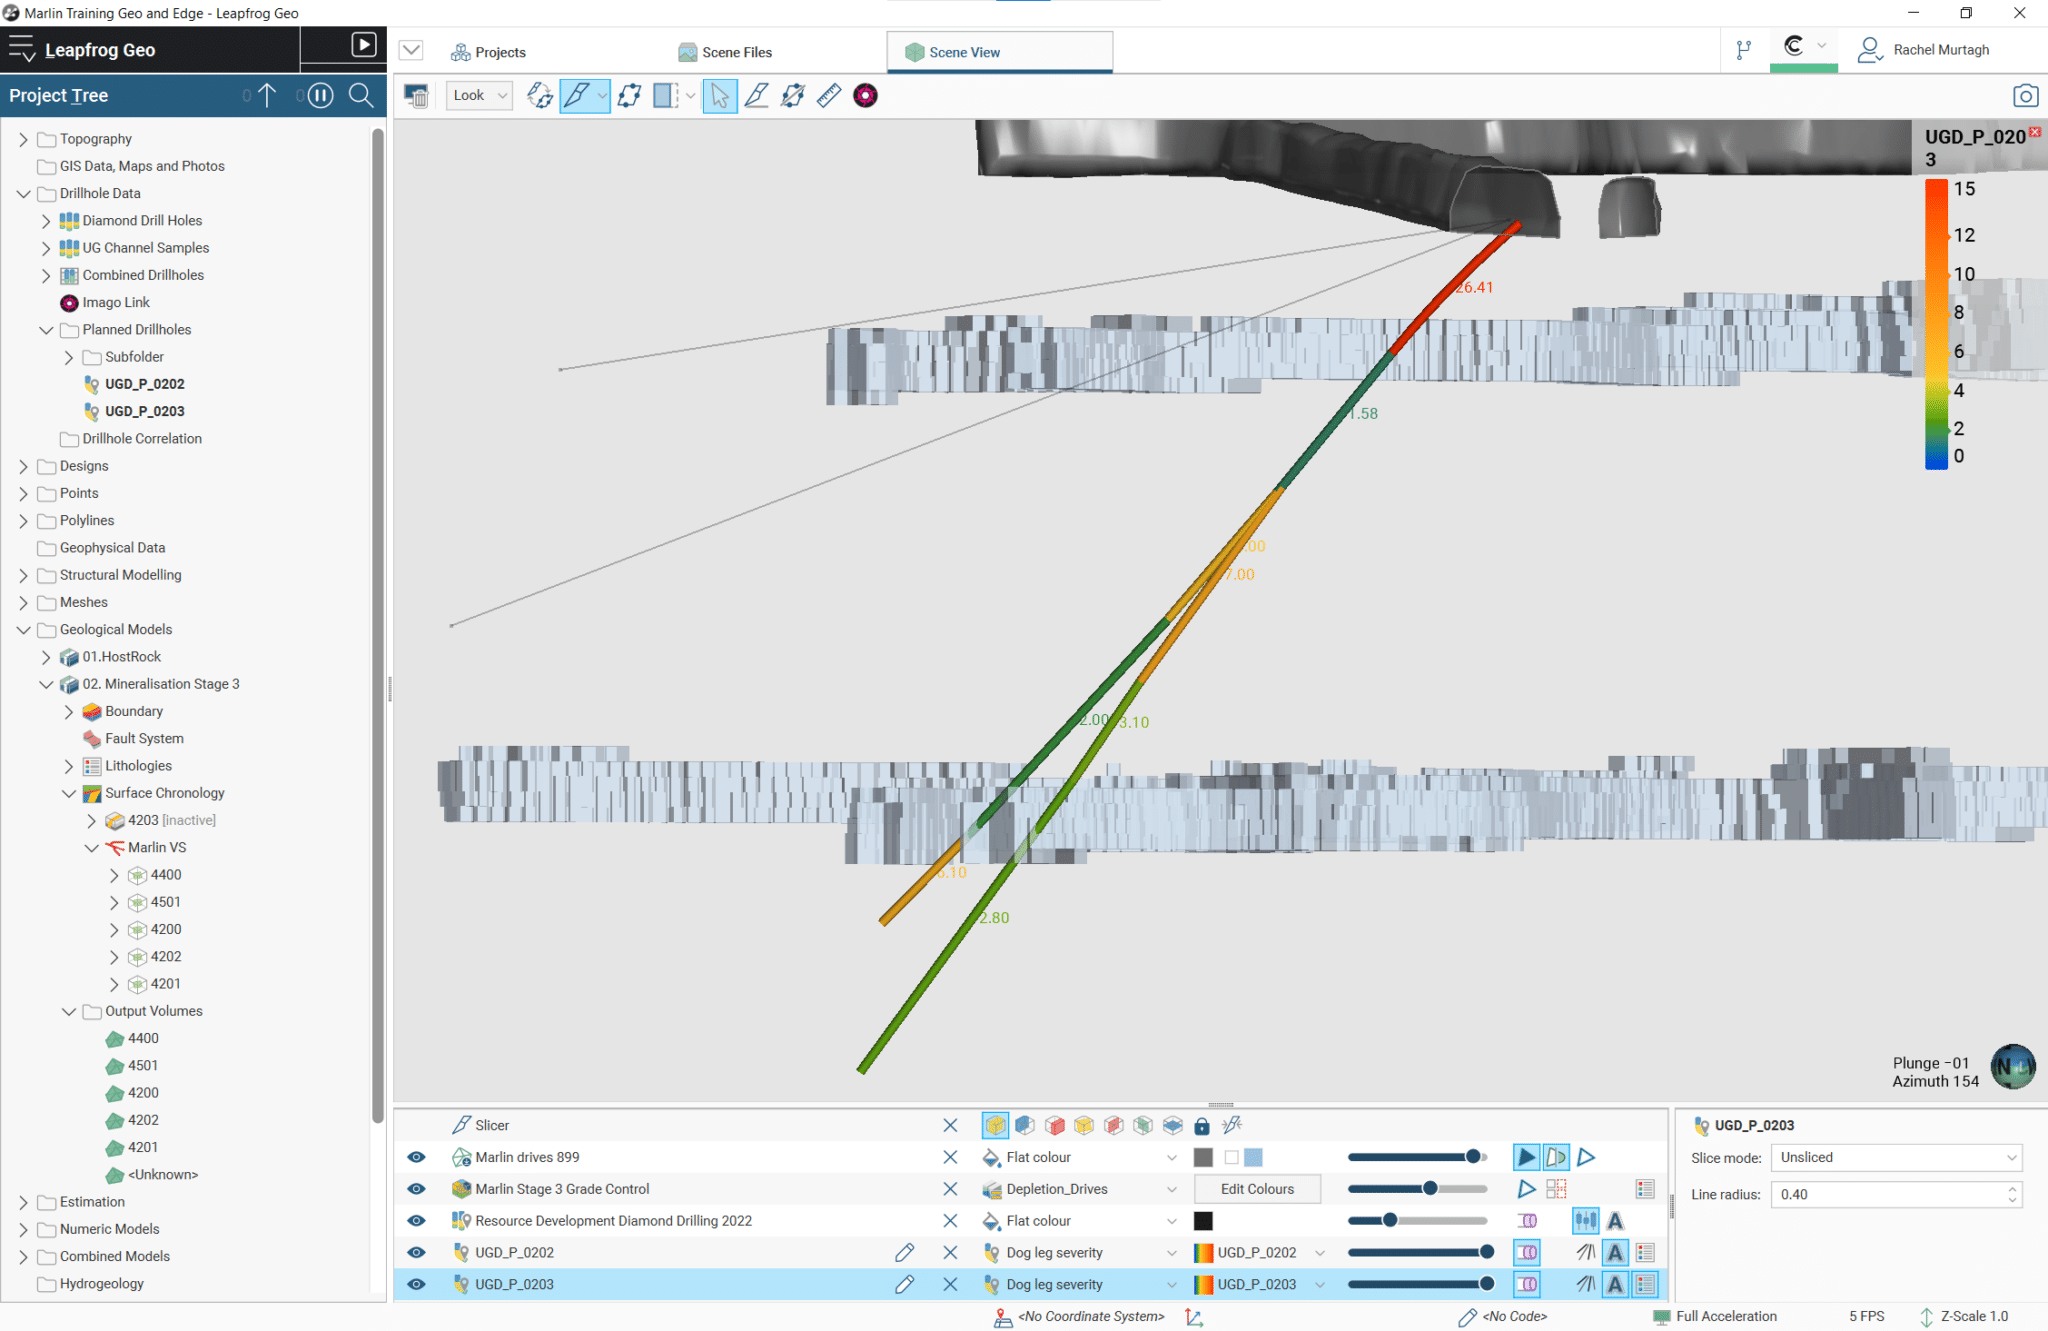Open the Scene Files tab
Viewport: 2048px width, 1331px height.
725,52
